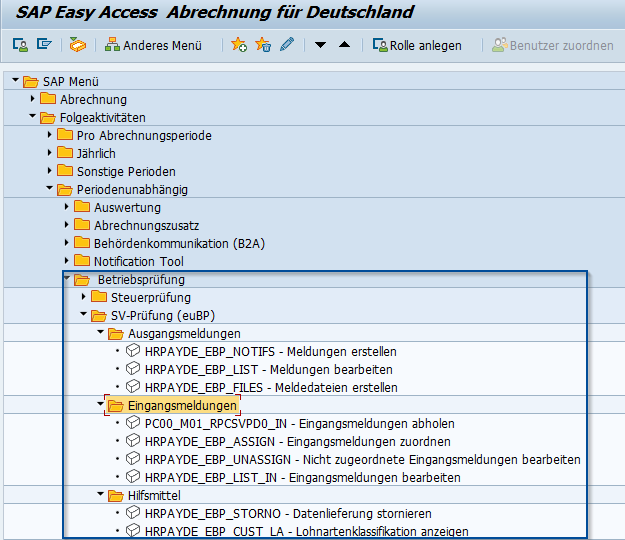Image resolution: width=625 pixels, height=540 pixels.
Task: Open SAP Business Workplace icon
Action: coord(77,45)
